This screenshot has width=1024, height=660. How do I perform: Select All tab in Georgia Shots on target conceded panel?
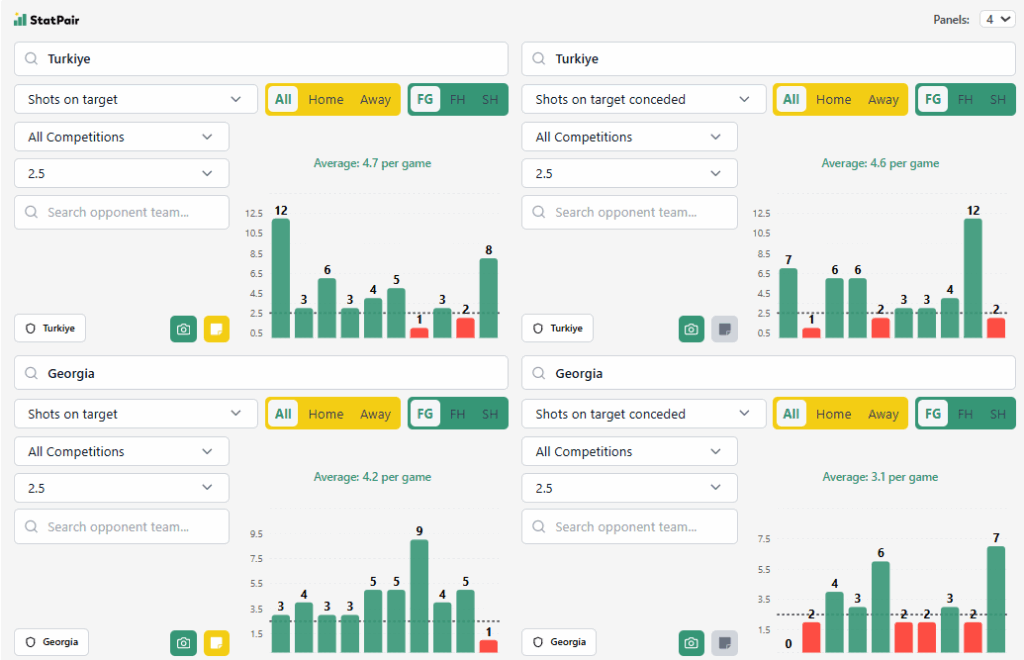pos(791,414)
